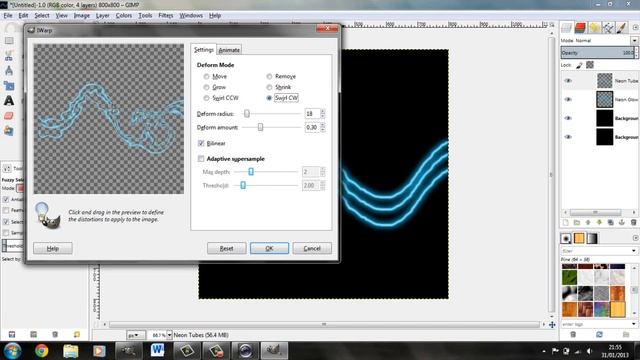Viewport: 640px width, 360px height.
Task: Switch to Patterns tab in lower dock
Action: coord(579,238)
